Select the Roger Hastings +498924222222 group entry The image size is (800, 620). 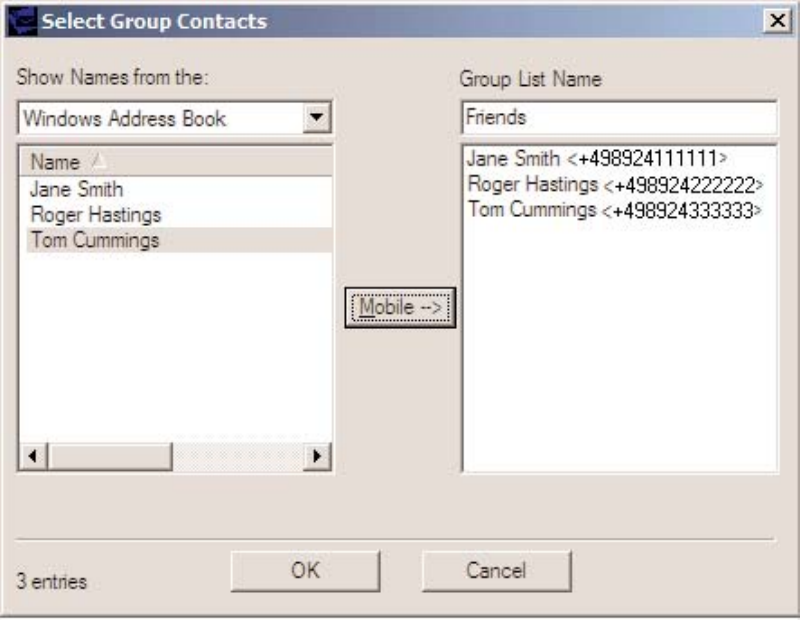pyautogui.click(x=615, y=185)
